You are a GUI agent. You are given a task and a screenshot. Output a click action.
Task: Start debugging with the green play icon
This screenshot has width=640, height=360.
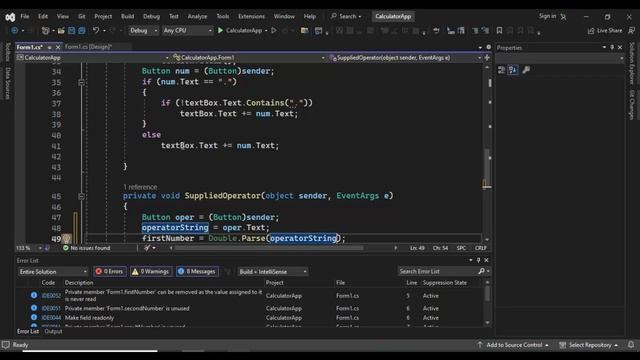[220, 31]
